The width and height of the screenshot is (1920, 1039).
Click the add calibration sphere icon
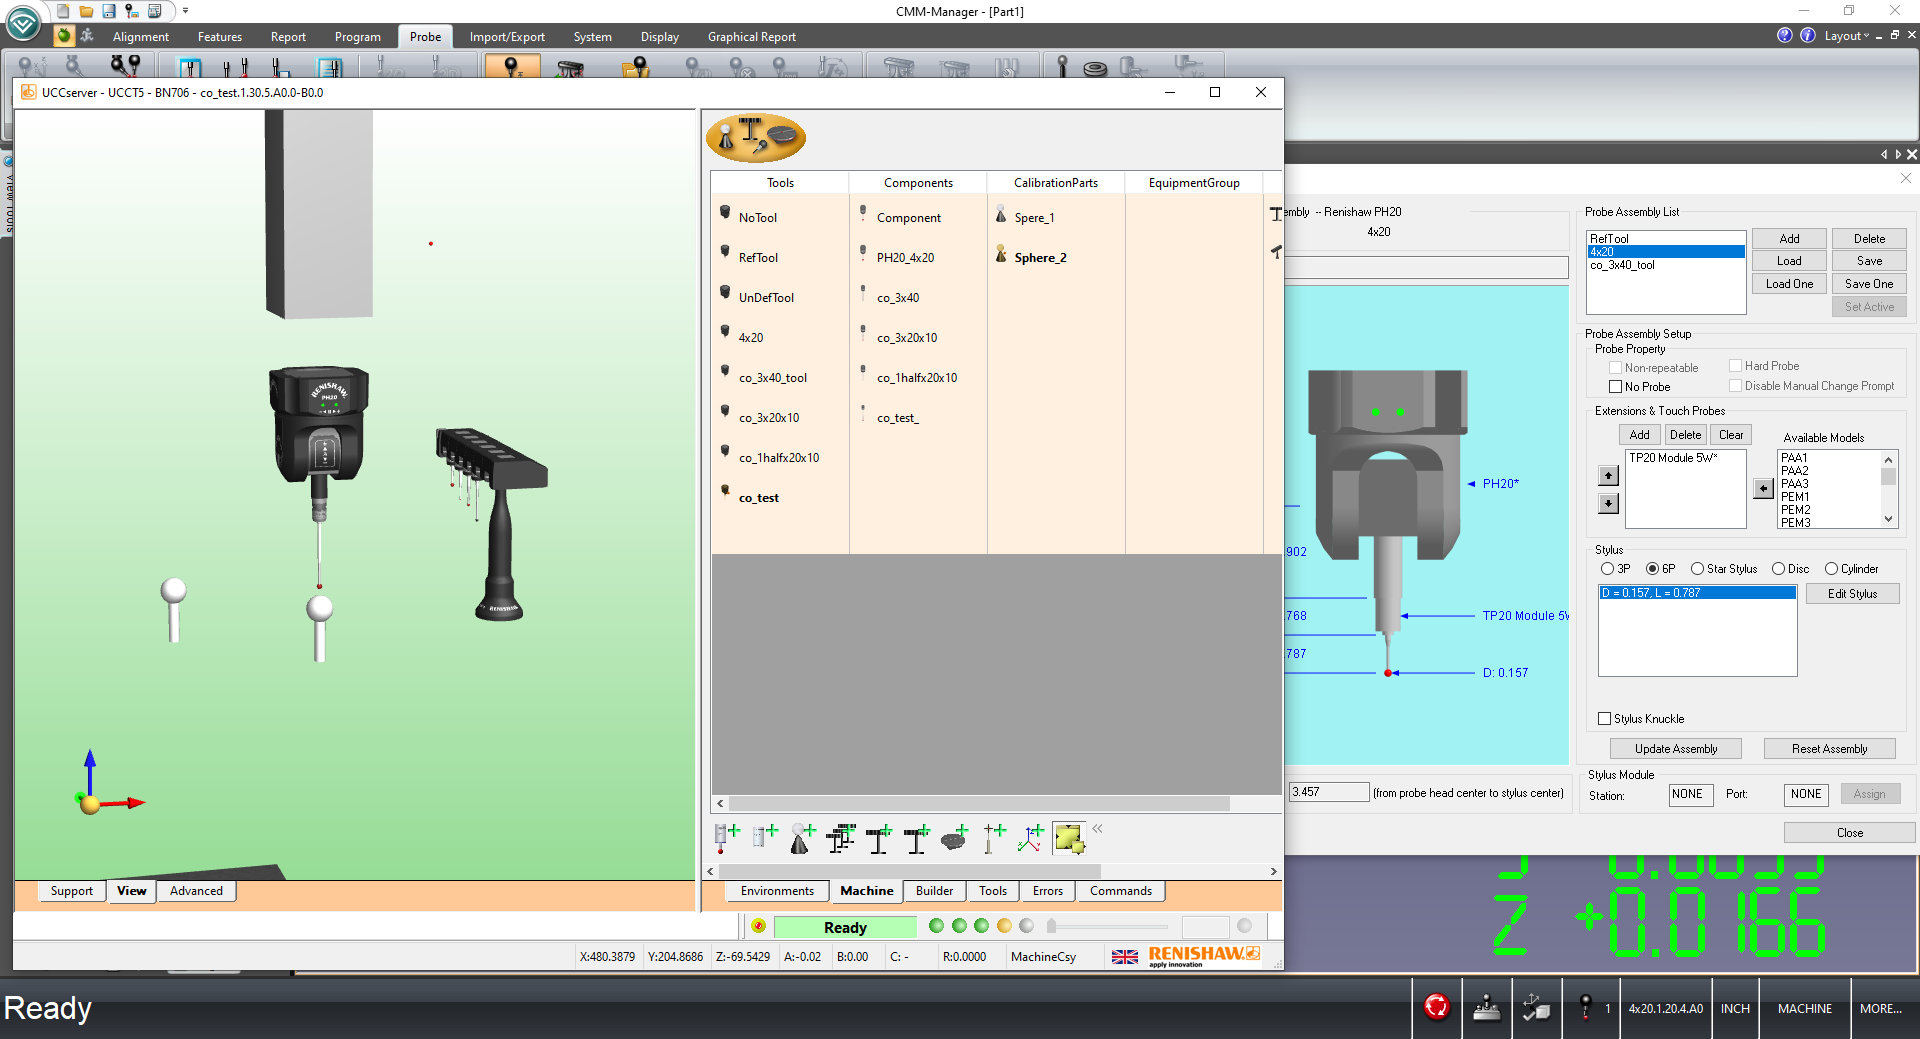(802, 838)
